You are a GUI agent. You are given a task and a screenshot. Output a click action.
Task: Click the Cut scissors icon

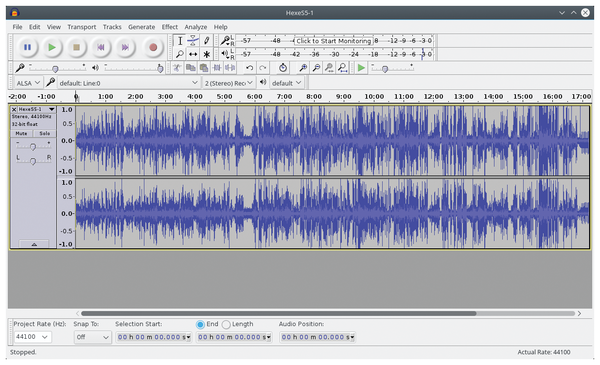pos(177,68)
